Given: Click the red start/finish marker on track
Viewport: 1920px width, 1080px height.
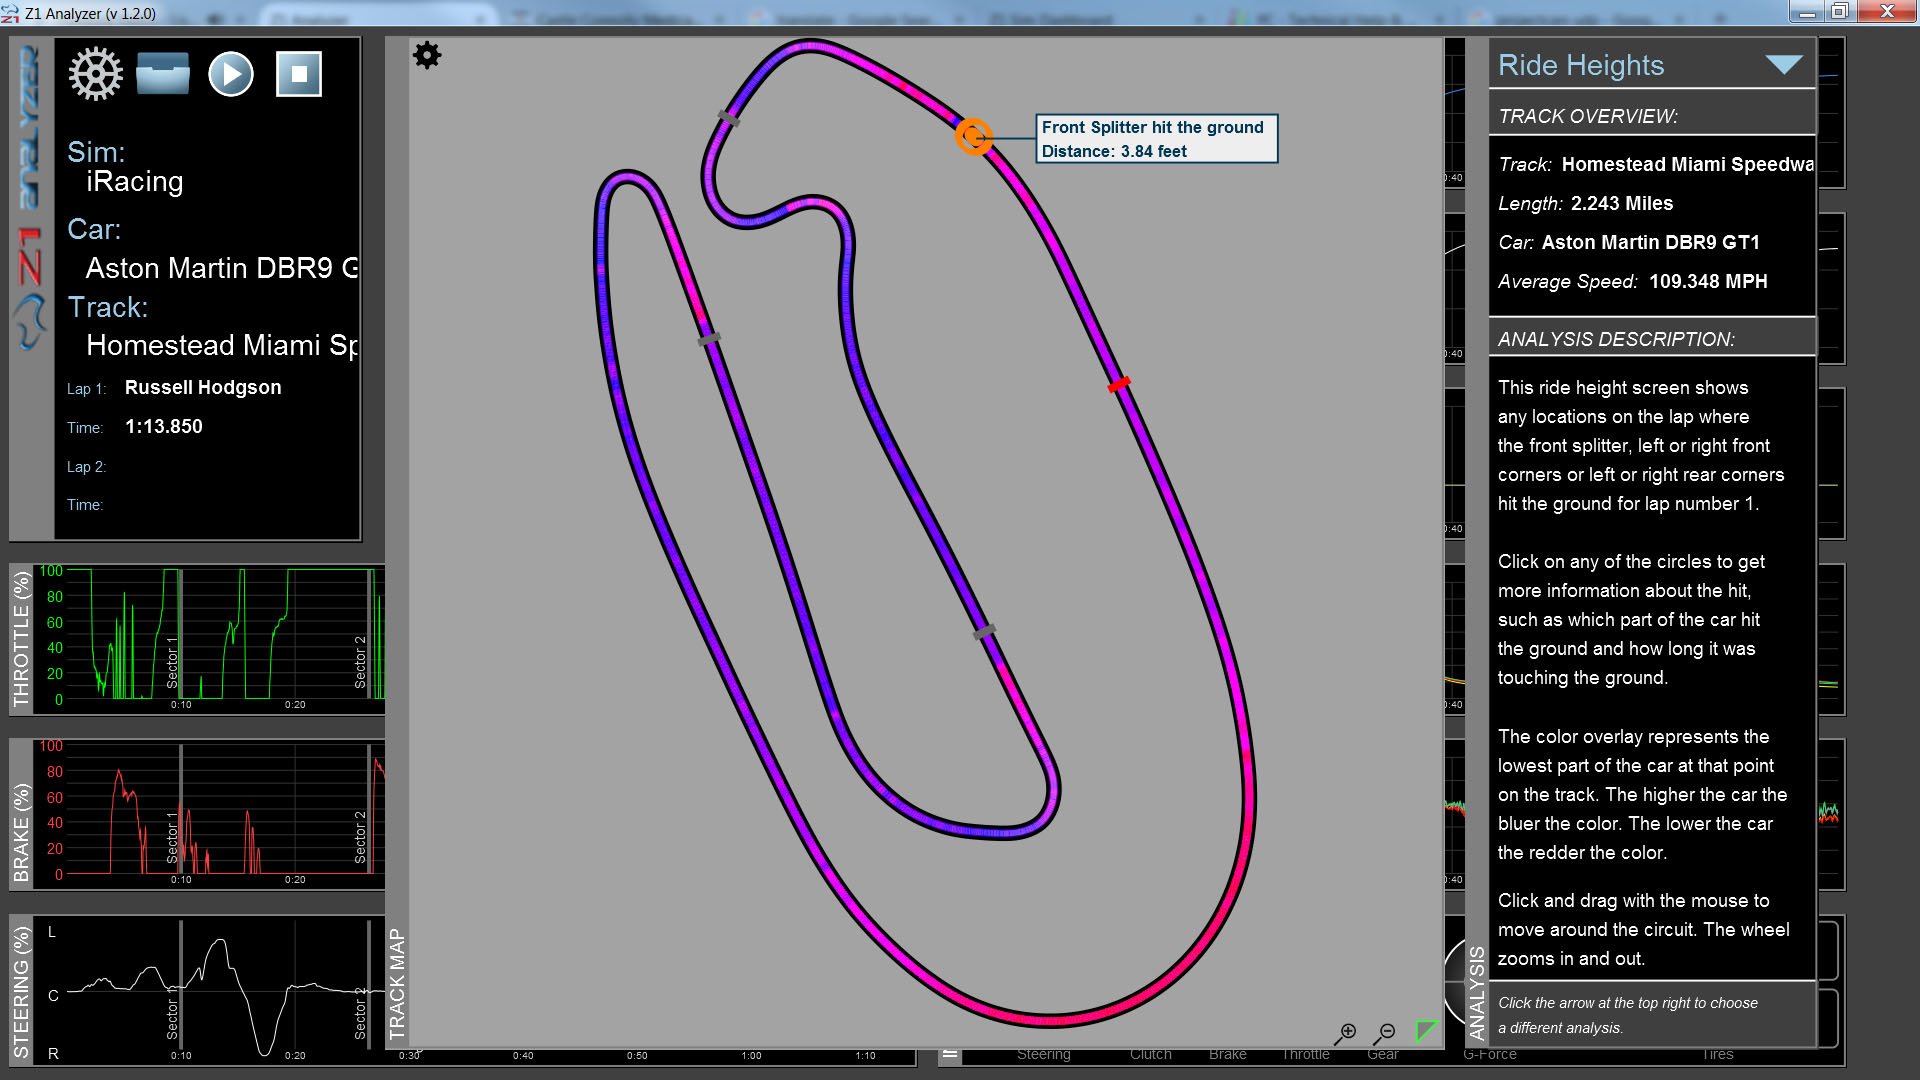Looking at the screenshot, I should [1119, 384].
